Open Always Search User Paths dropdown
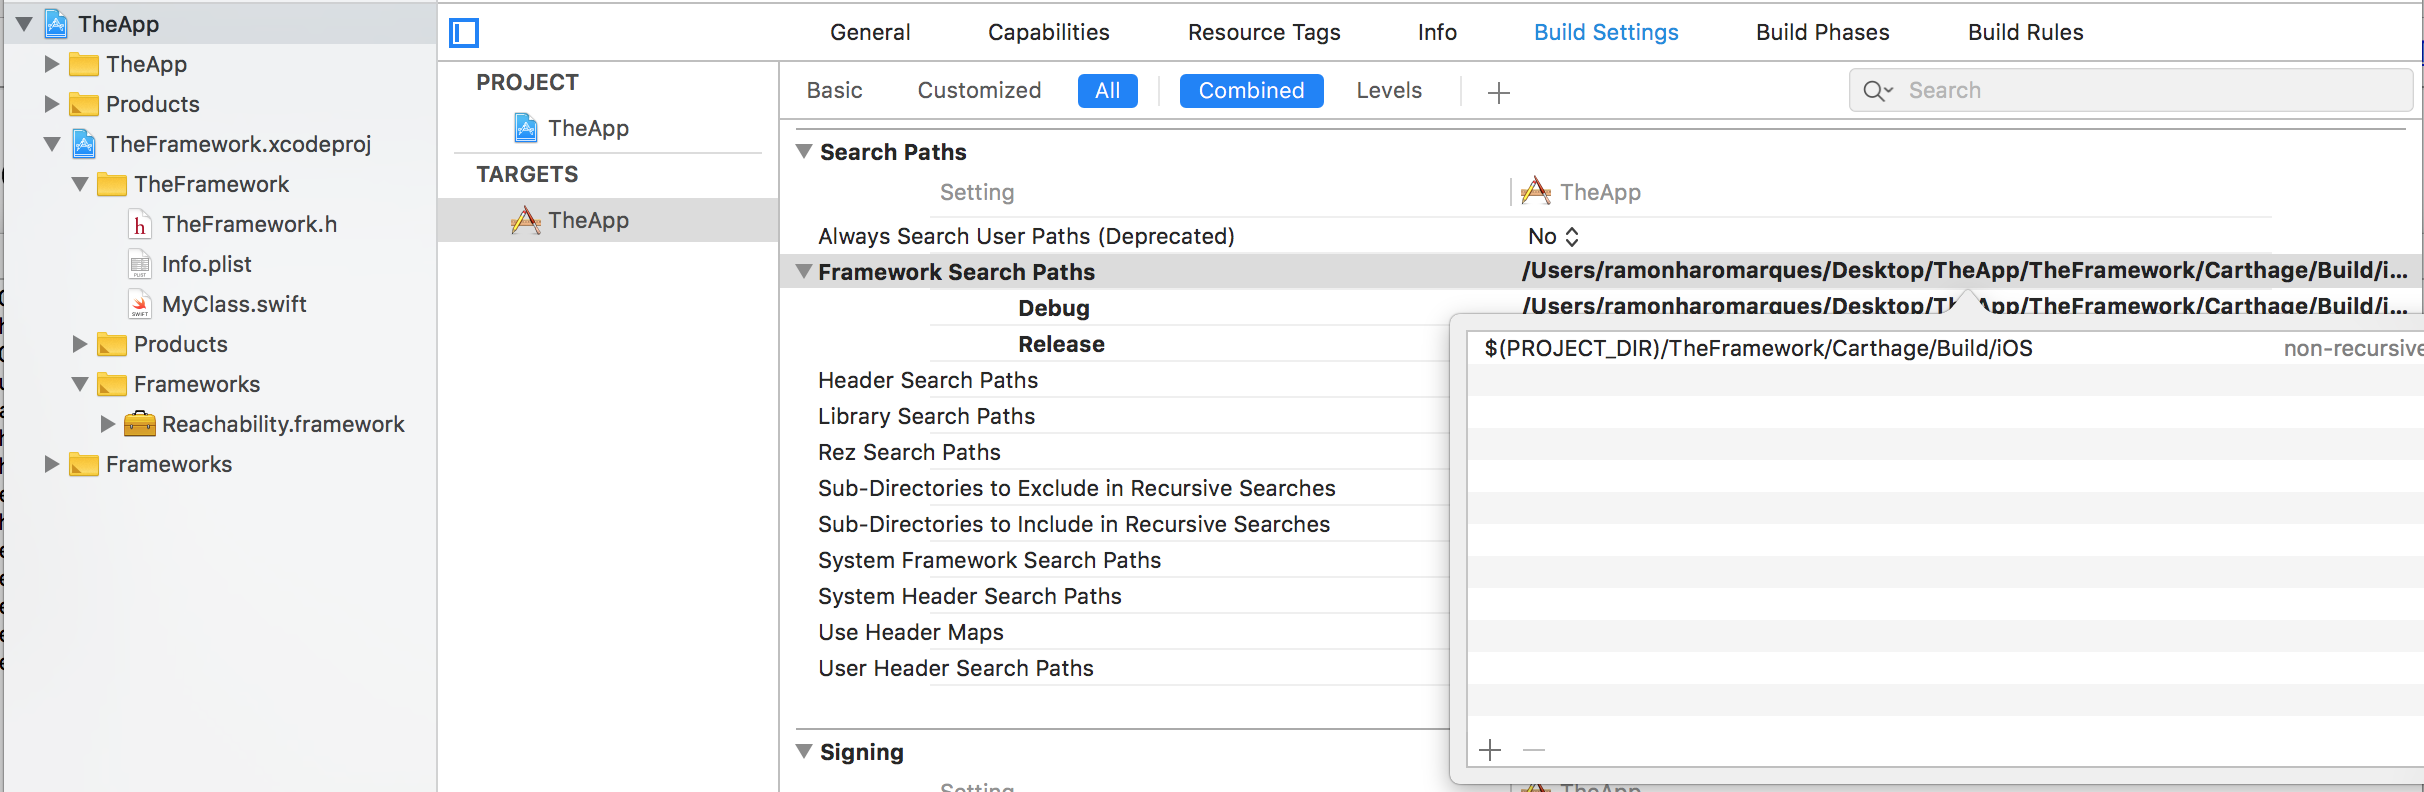 [x=1553, y=237]
